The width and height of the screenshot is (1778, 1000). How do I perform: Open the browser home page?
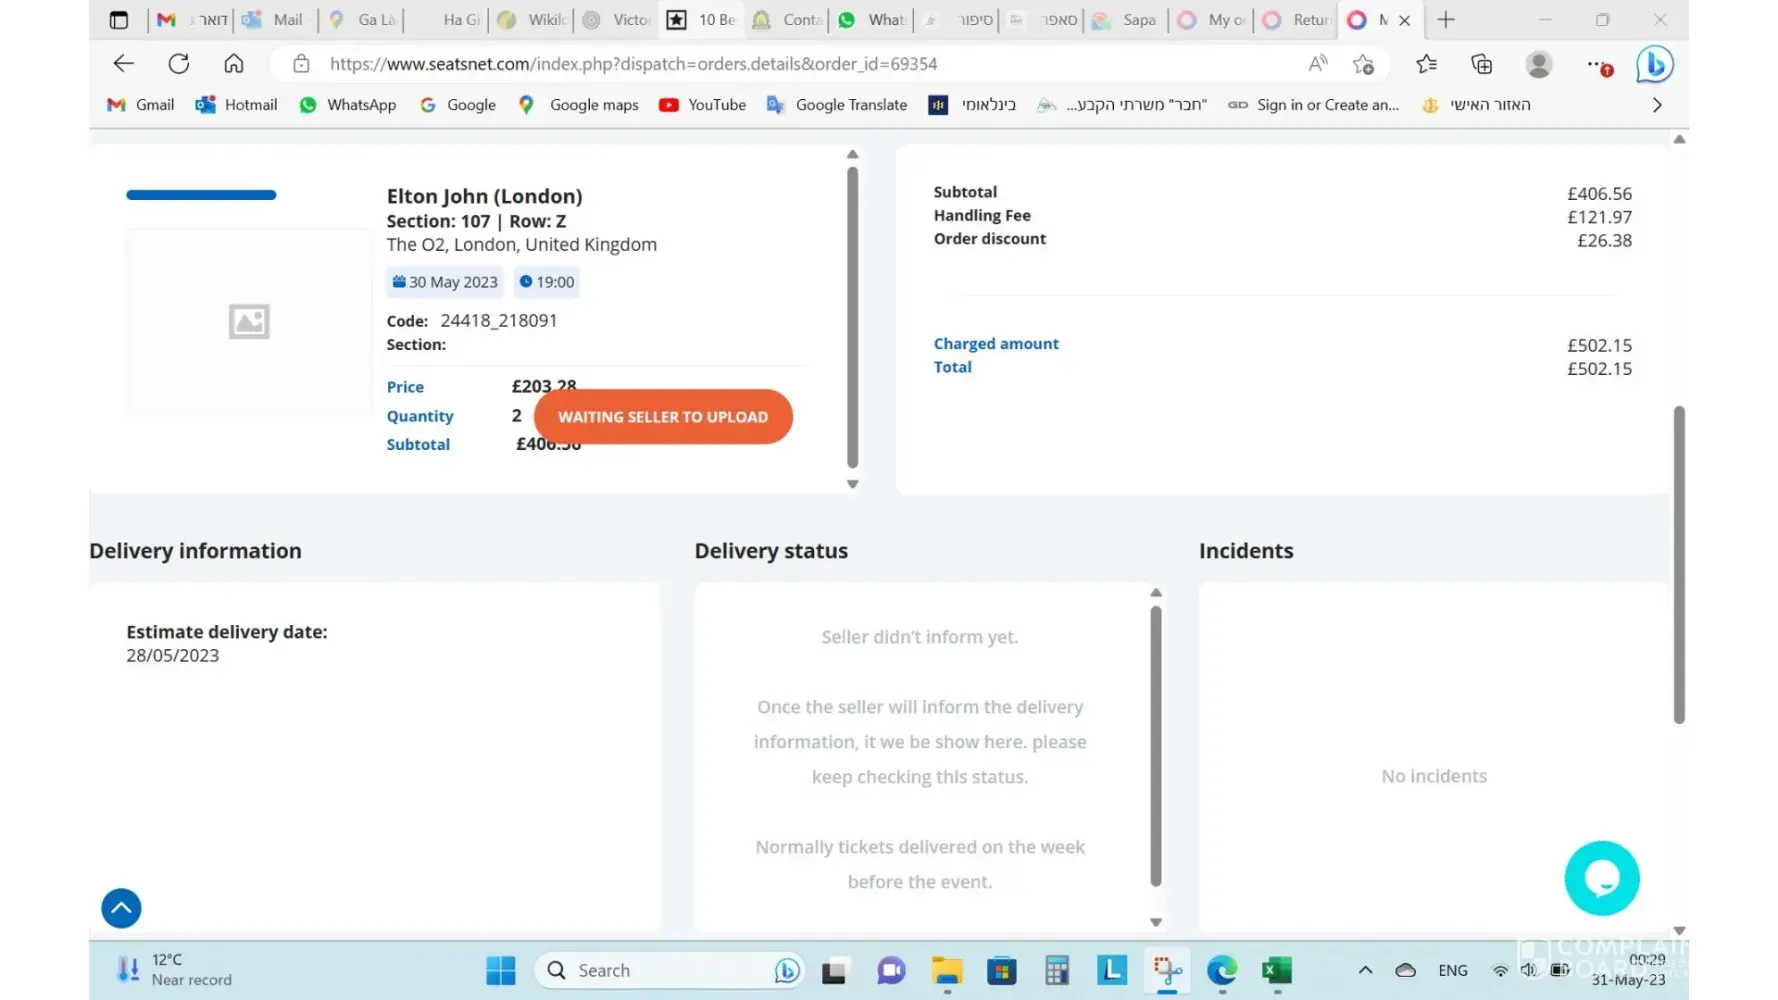coord(234,64)
